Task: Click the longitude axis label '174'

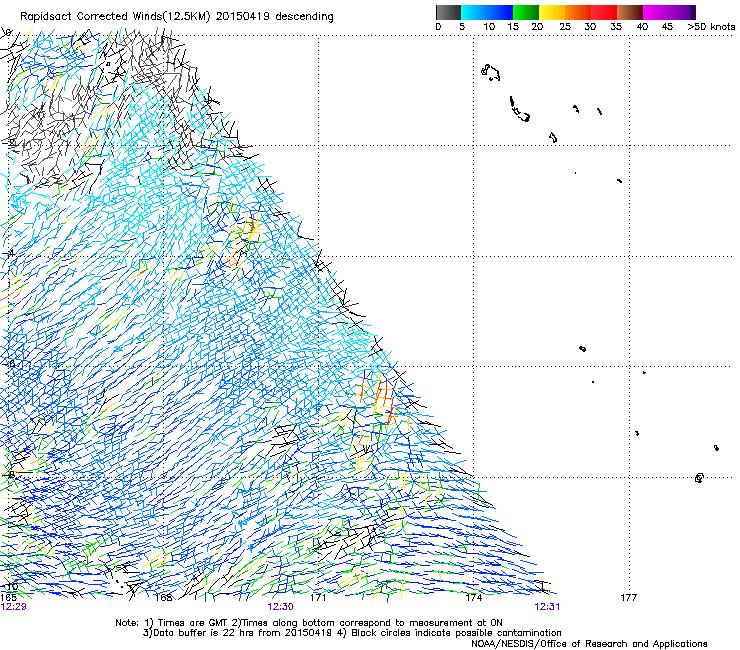Action: tap(474, 598)
